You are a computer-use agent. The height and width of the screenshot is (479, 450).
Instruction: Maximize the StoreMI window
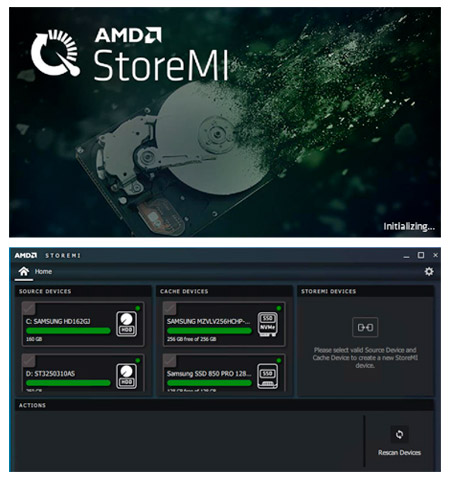pos(421,255)
